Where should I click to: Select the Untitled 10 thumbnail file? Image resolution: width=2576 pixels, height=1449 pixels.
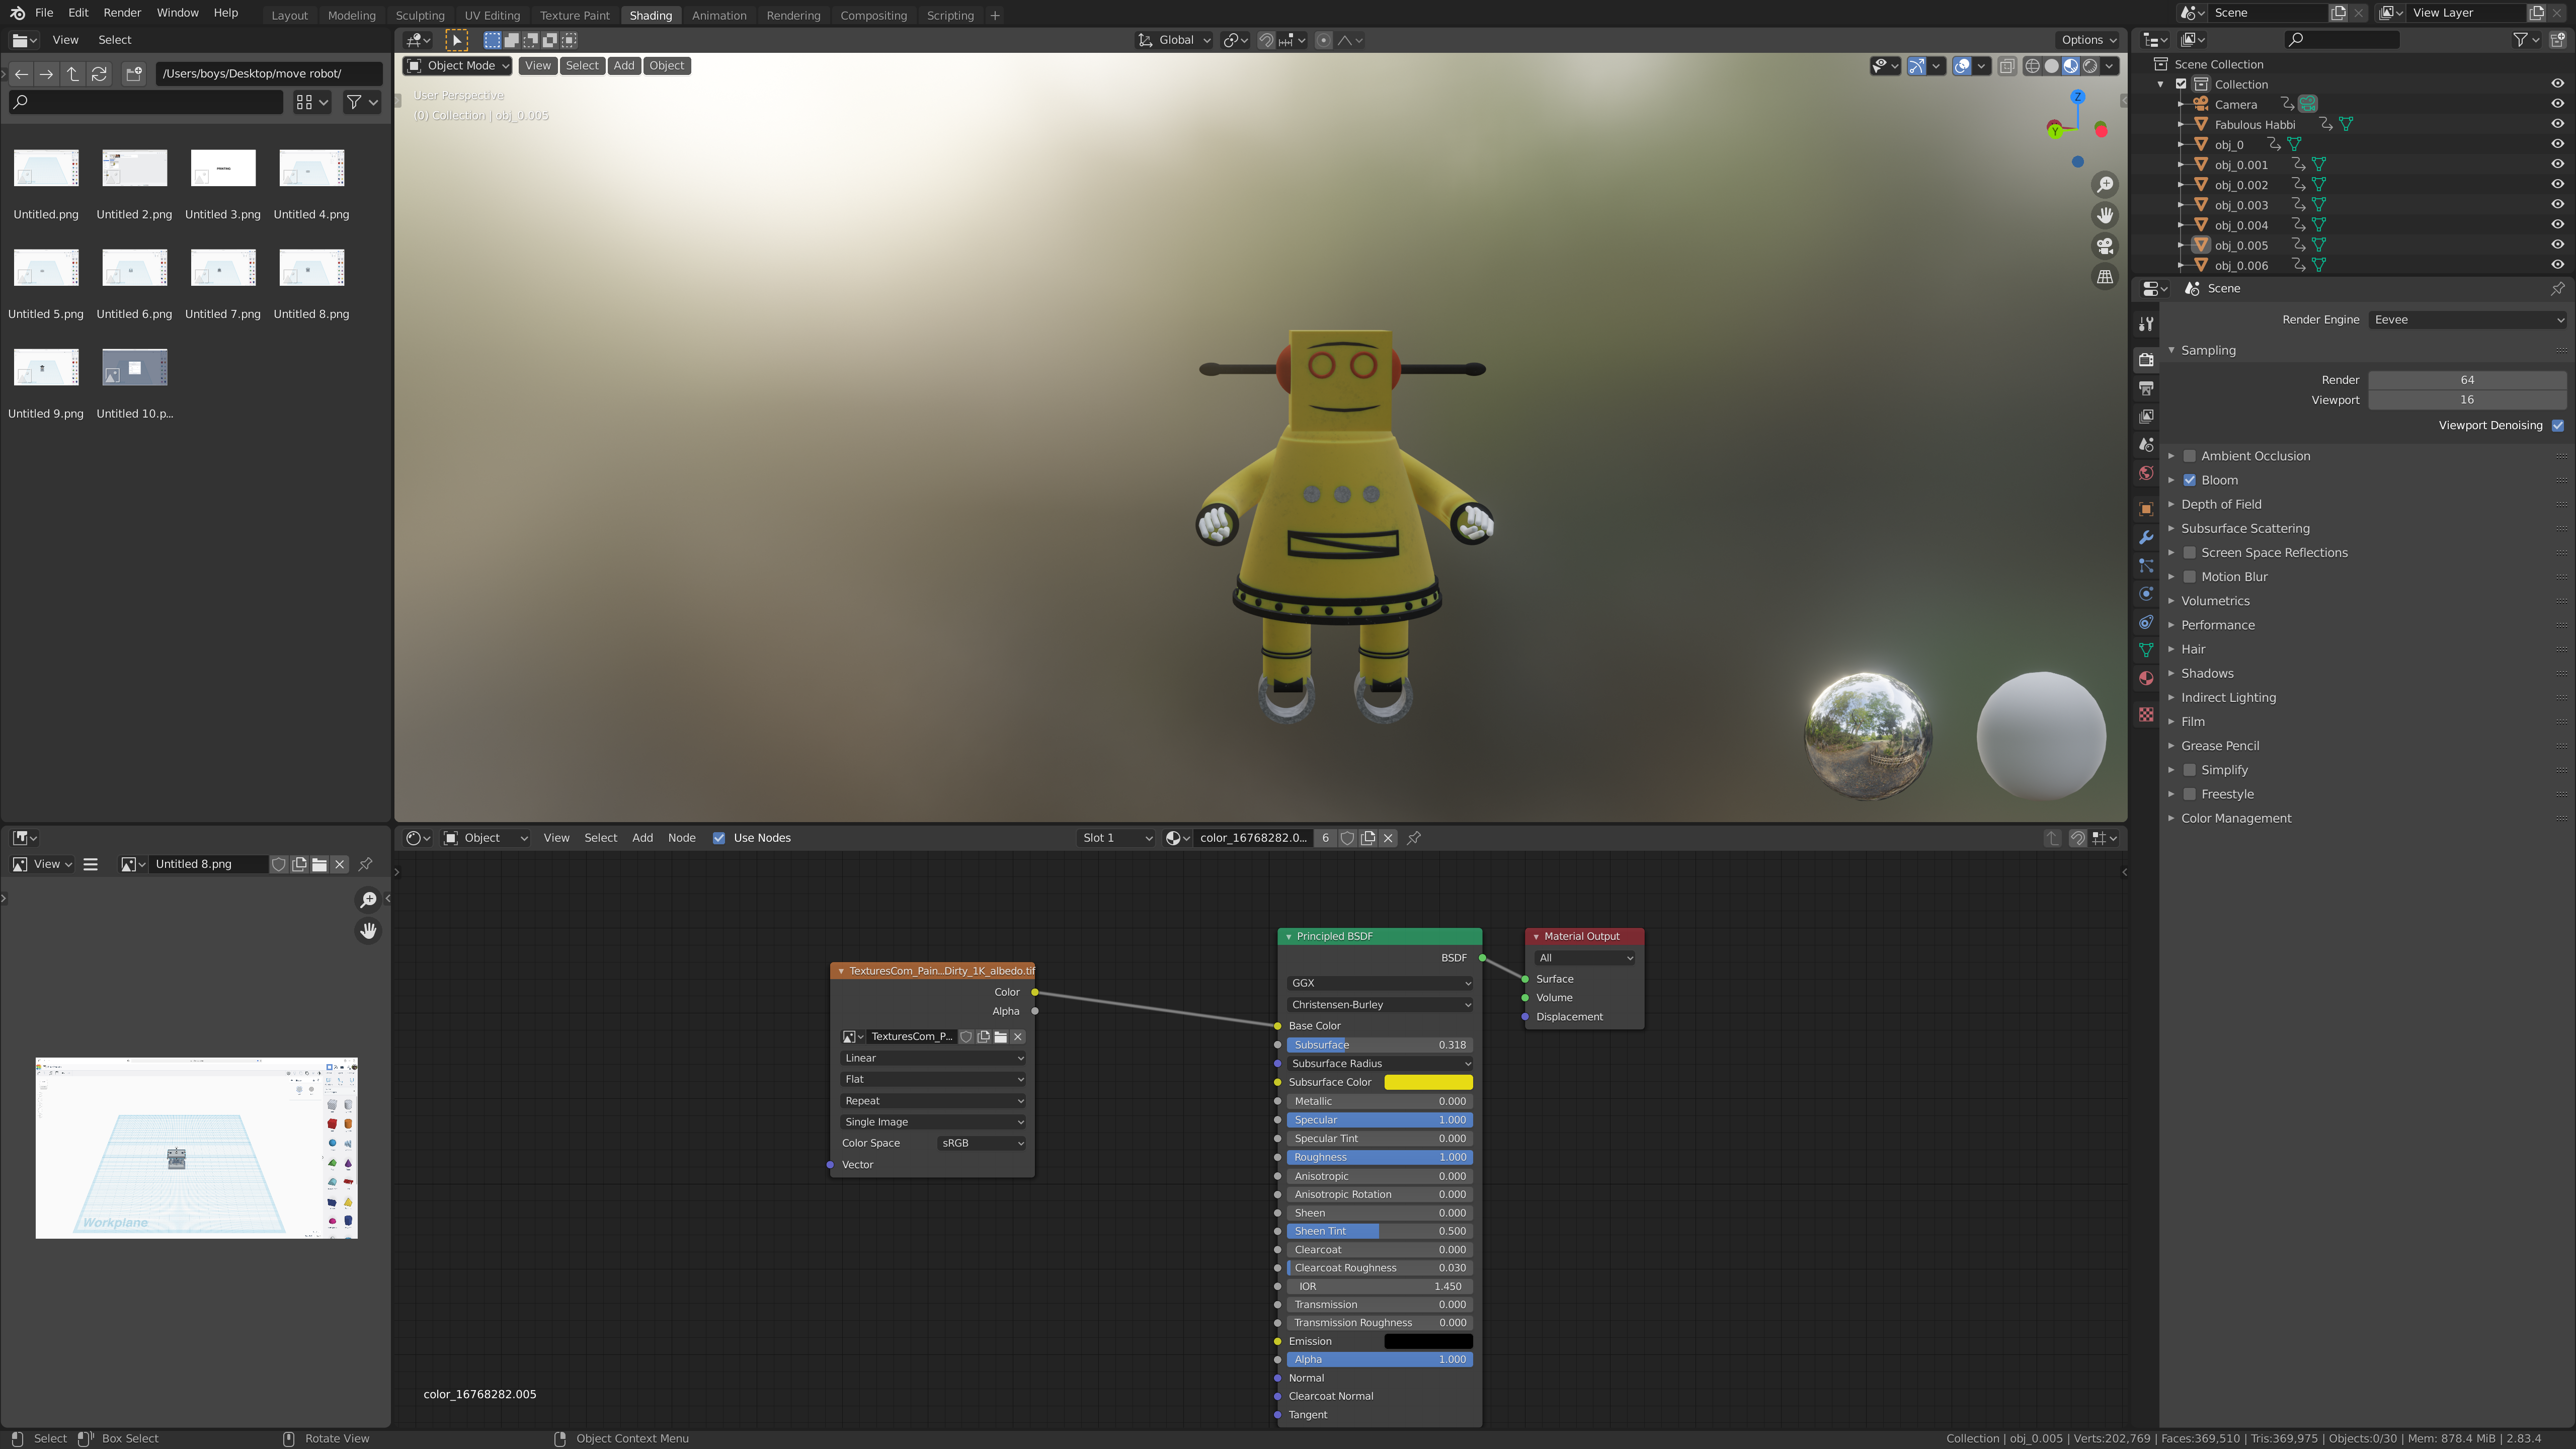coord(135,368)
